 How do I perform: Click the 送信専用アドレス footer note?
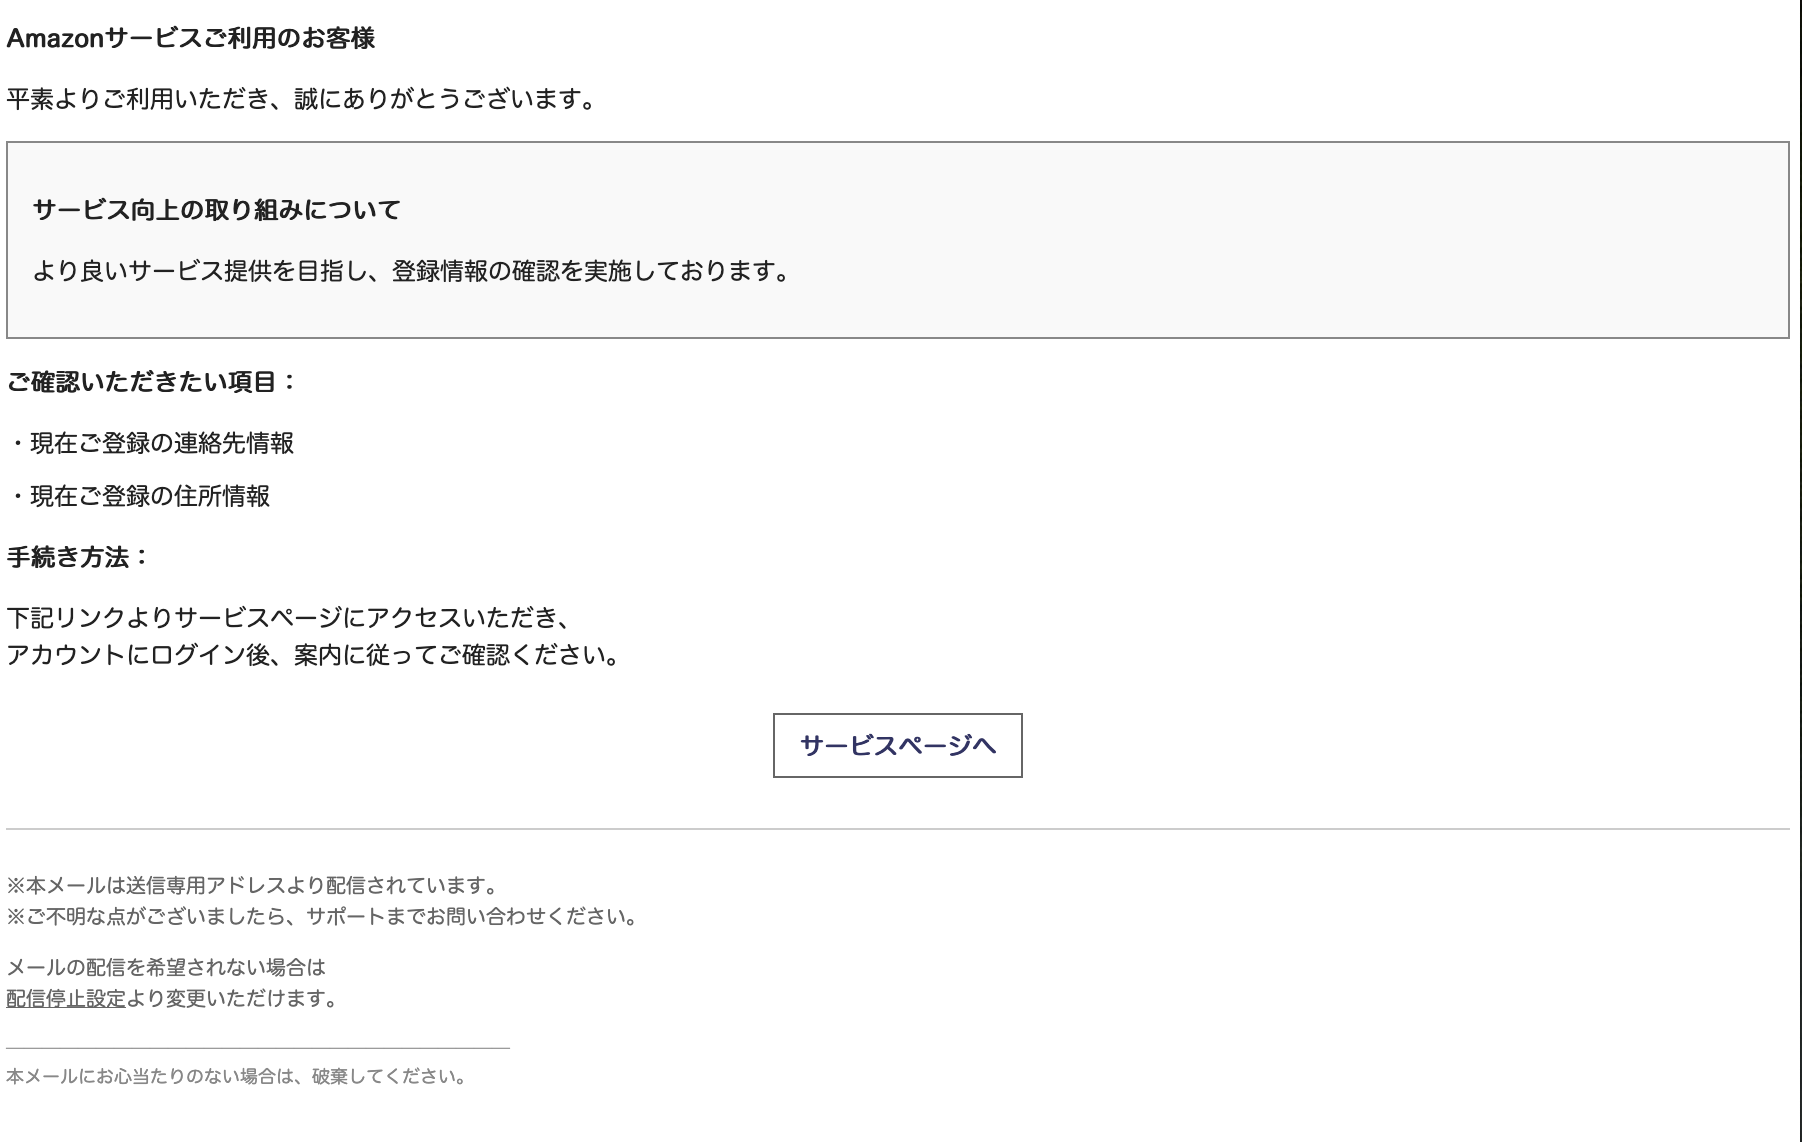252,885
